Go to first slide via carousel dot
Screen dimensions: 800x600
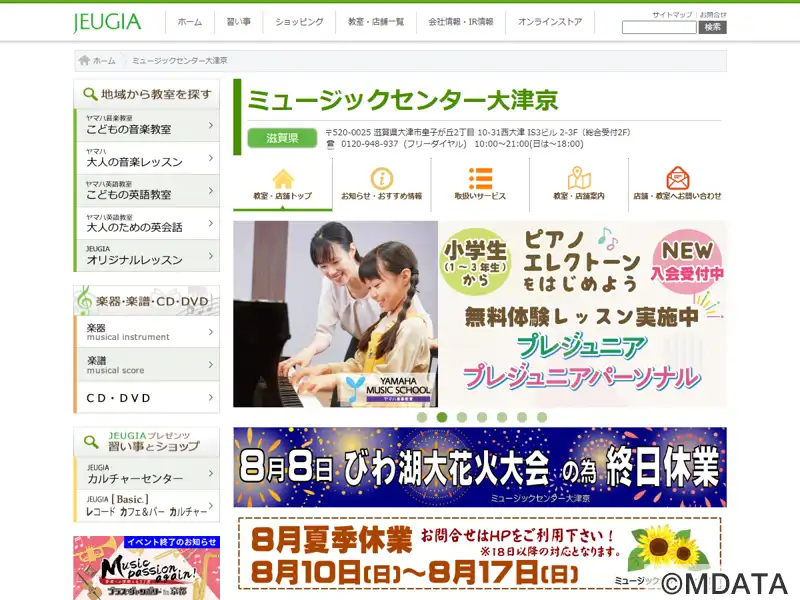(x=422, y=417)
